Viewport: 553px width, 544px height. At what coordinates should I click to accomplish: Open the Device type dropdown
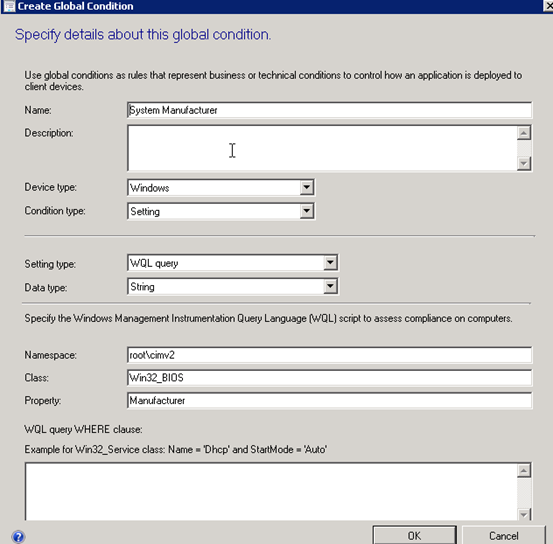[x=306, y=187]
